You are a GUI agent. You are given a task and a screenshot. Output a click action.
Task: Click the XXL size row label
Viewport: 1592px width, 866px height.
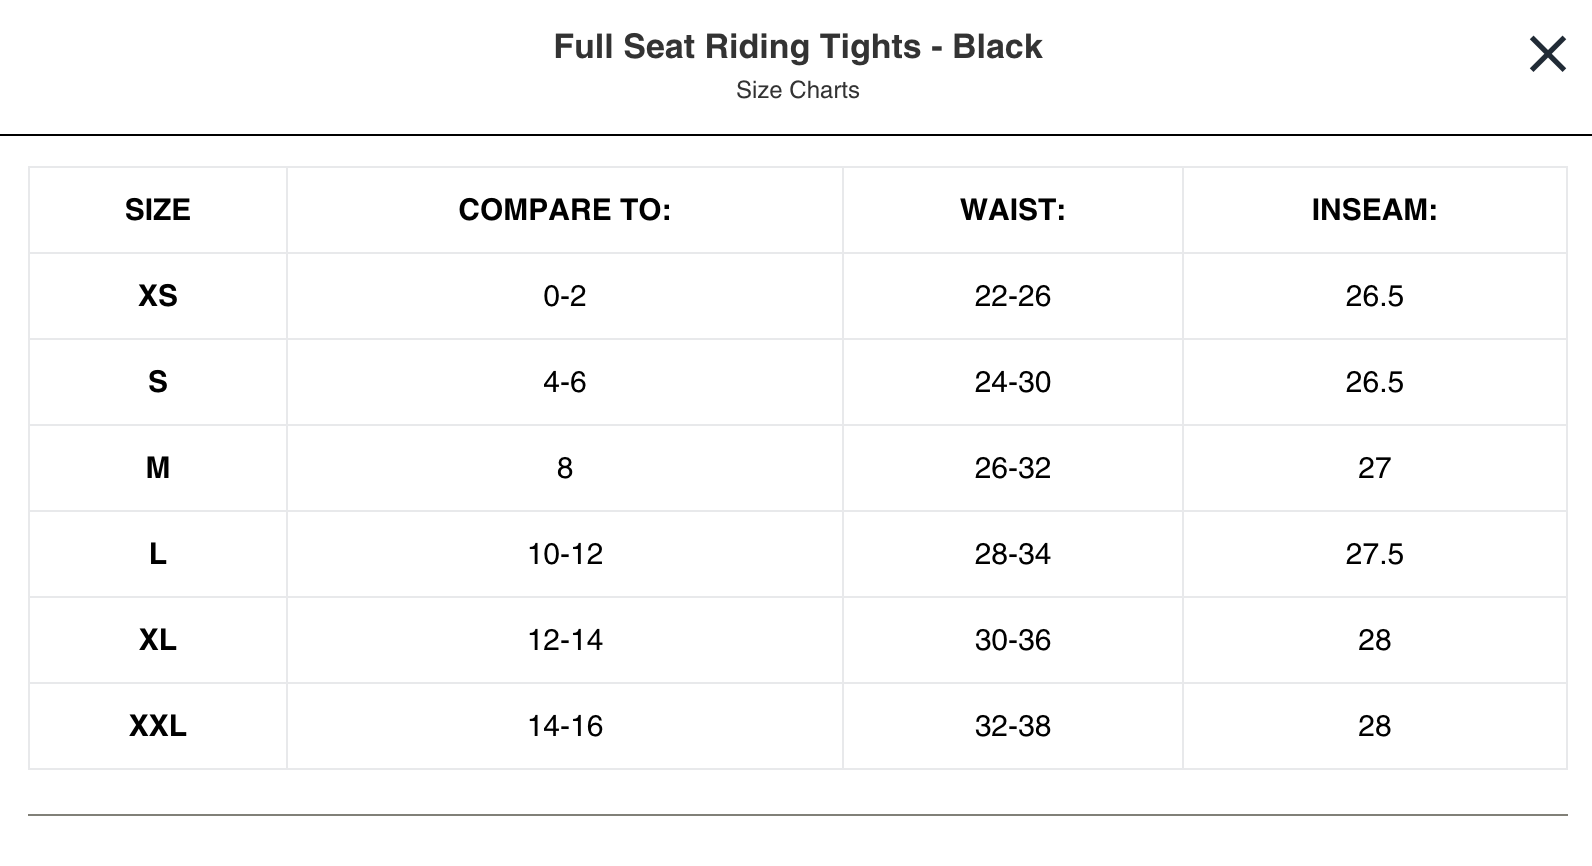click(158, 726)
